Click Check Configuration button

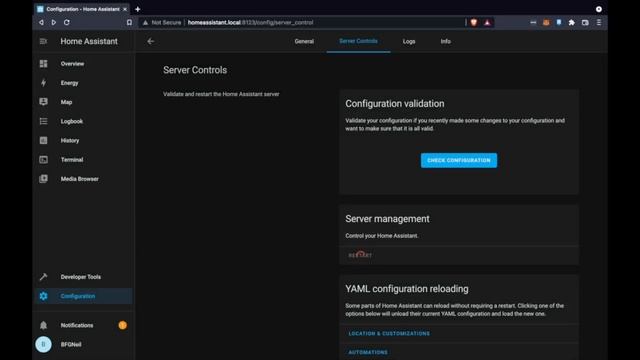coord(459,160)
